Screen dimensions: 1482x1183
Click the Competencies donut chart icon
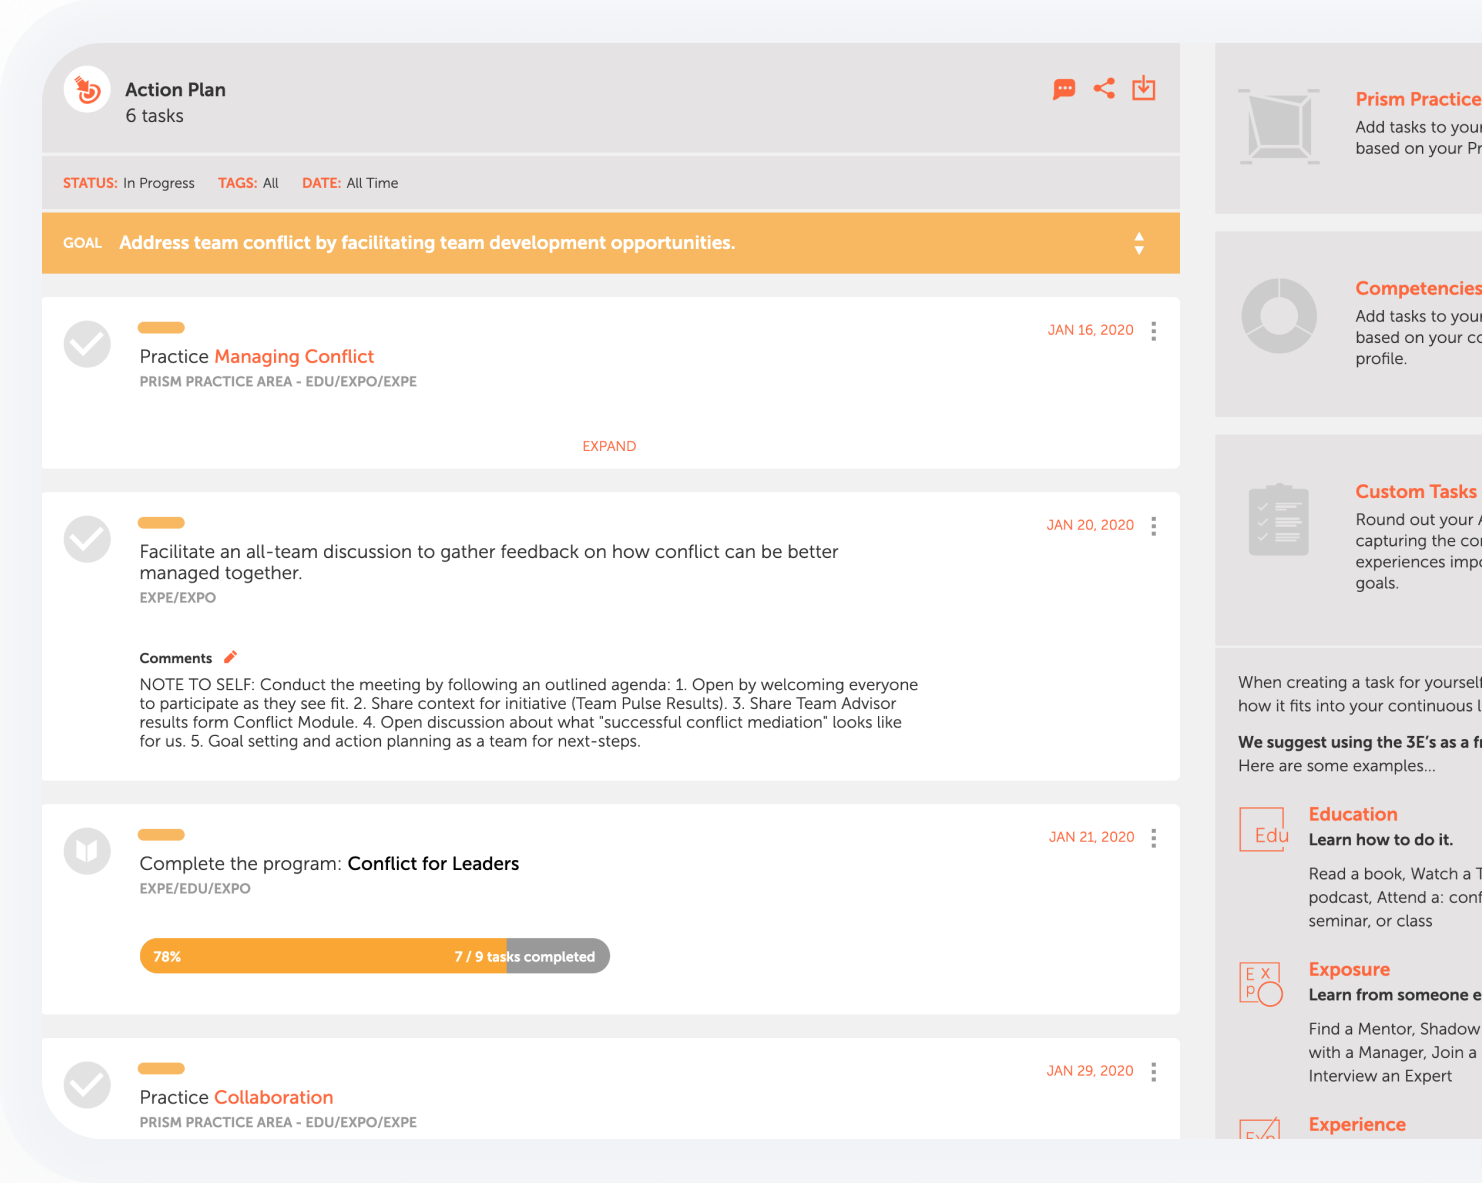click(1279, 316)
